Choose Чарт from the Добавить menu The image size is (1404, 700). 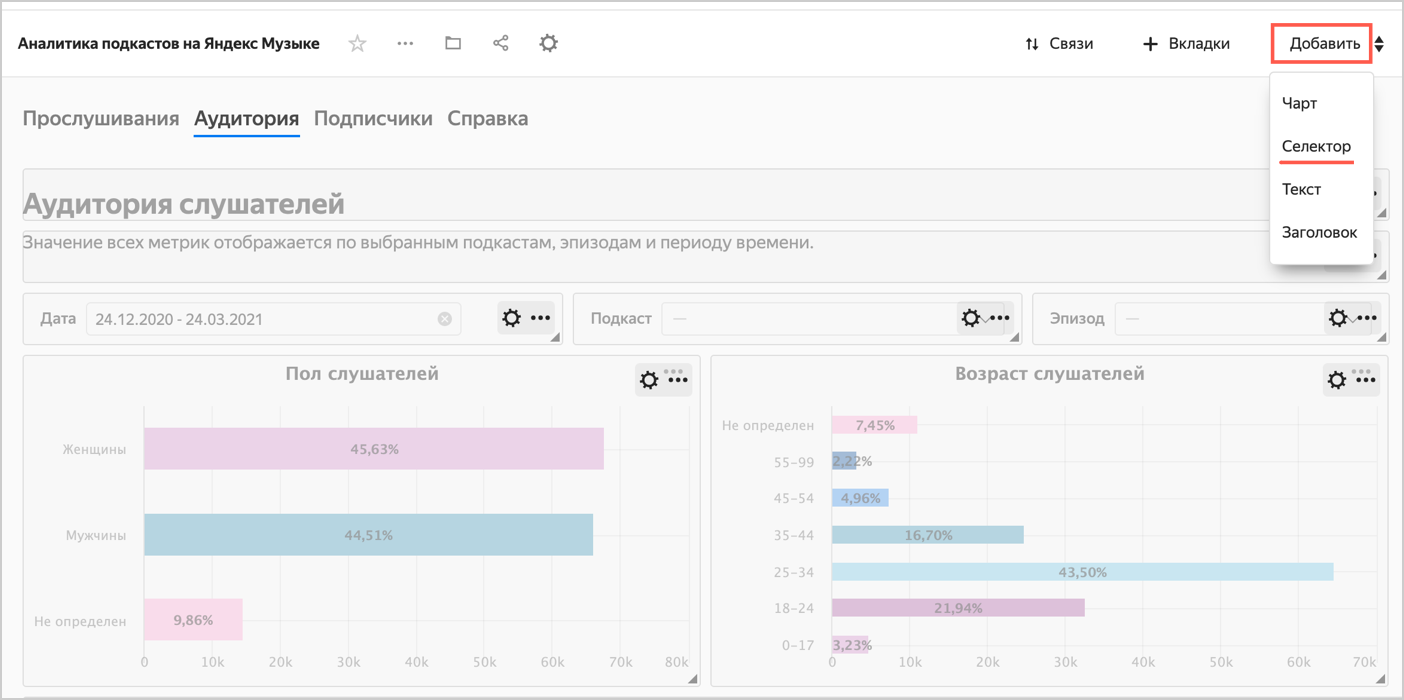point(1299,104)
